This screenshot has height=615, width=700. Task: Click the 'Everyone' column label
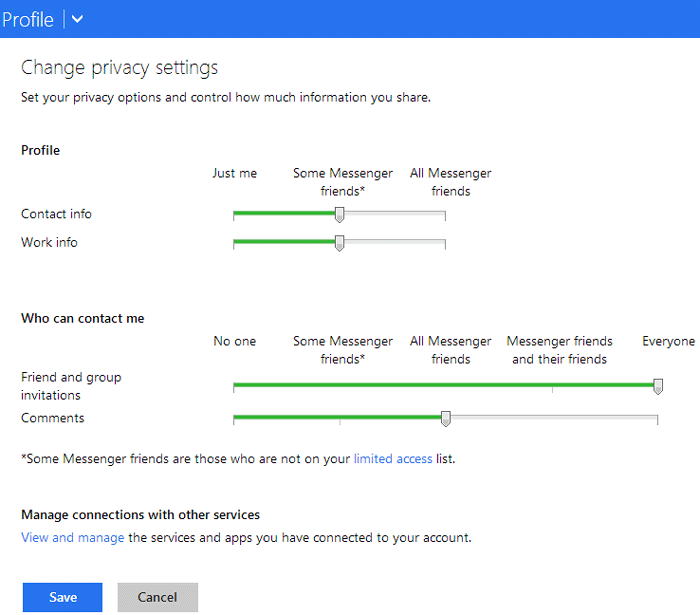668,341
